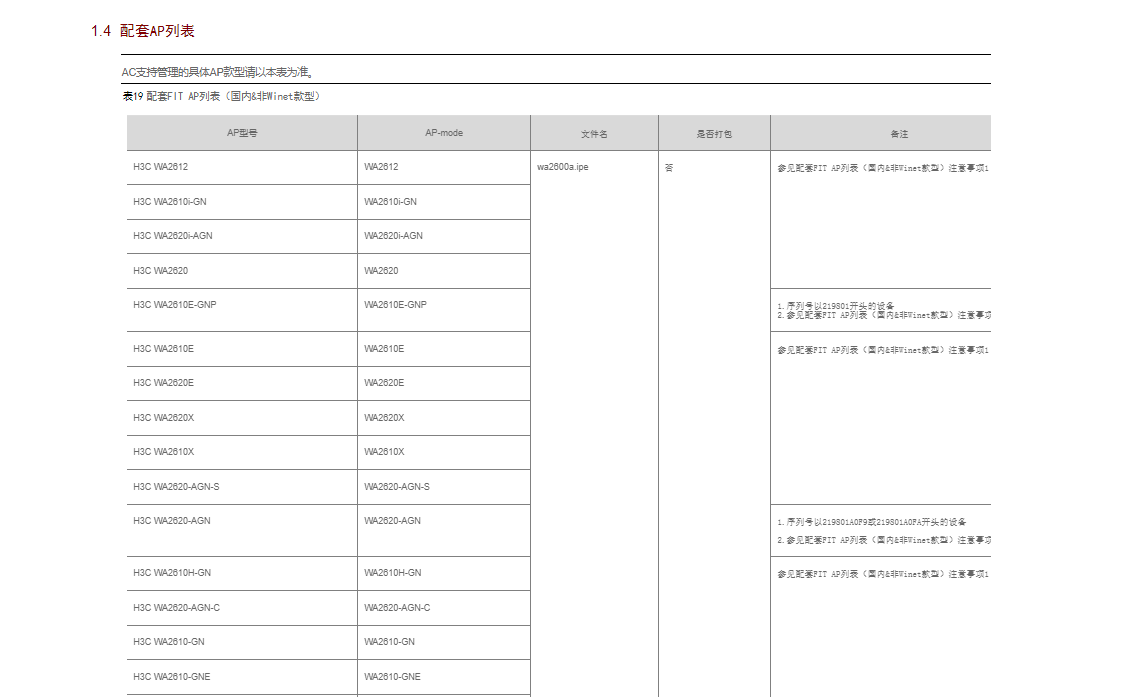This screenshot has width=1143, height=697.
Task: Select the 'H3C WA2620-AGN' AP型号 cell
Action: point(242,531)
